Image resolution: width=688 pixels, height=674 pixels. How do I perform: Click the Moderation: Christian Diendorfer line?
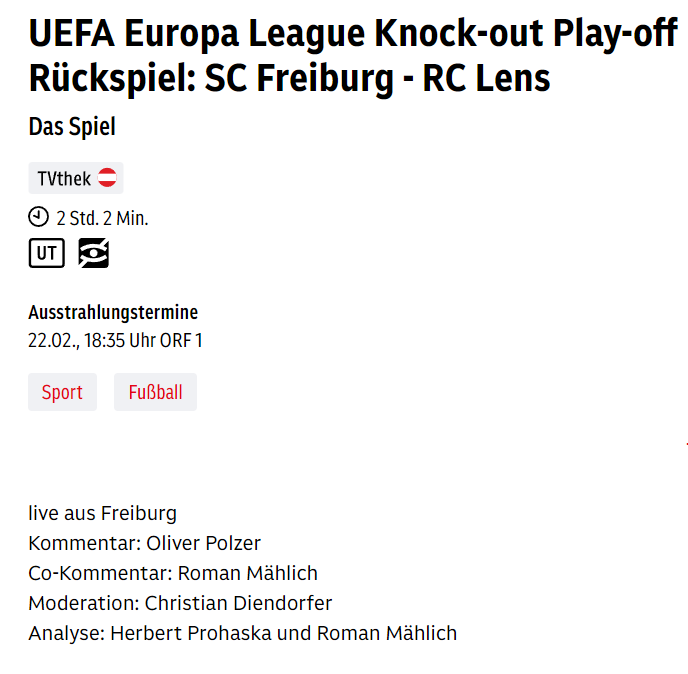point(180,603)
